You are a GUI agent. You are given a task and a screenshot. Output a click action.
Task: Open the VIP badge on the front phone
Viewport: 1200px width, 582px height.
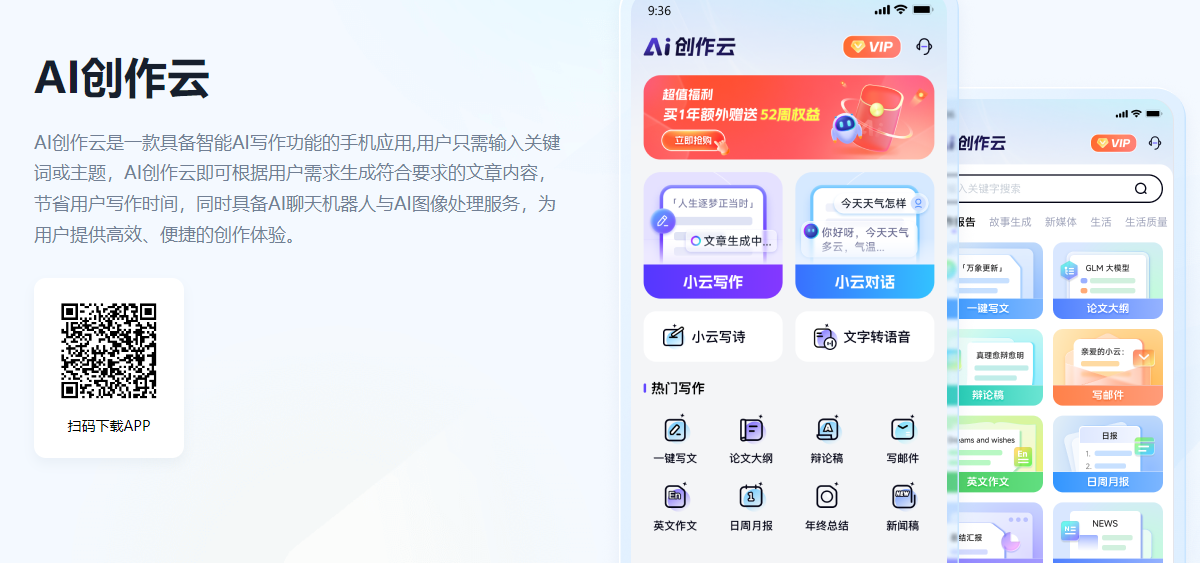click(x=872, y=47)
